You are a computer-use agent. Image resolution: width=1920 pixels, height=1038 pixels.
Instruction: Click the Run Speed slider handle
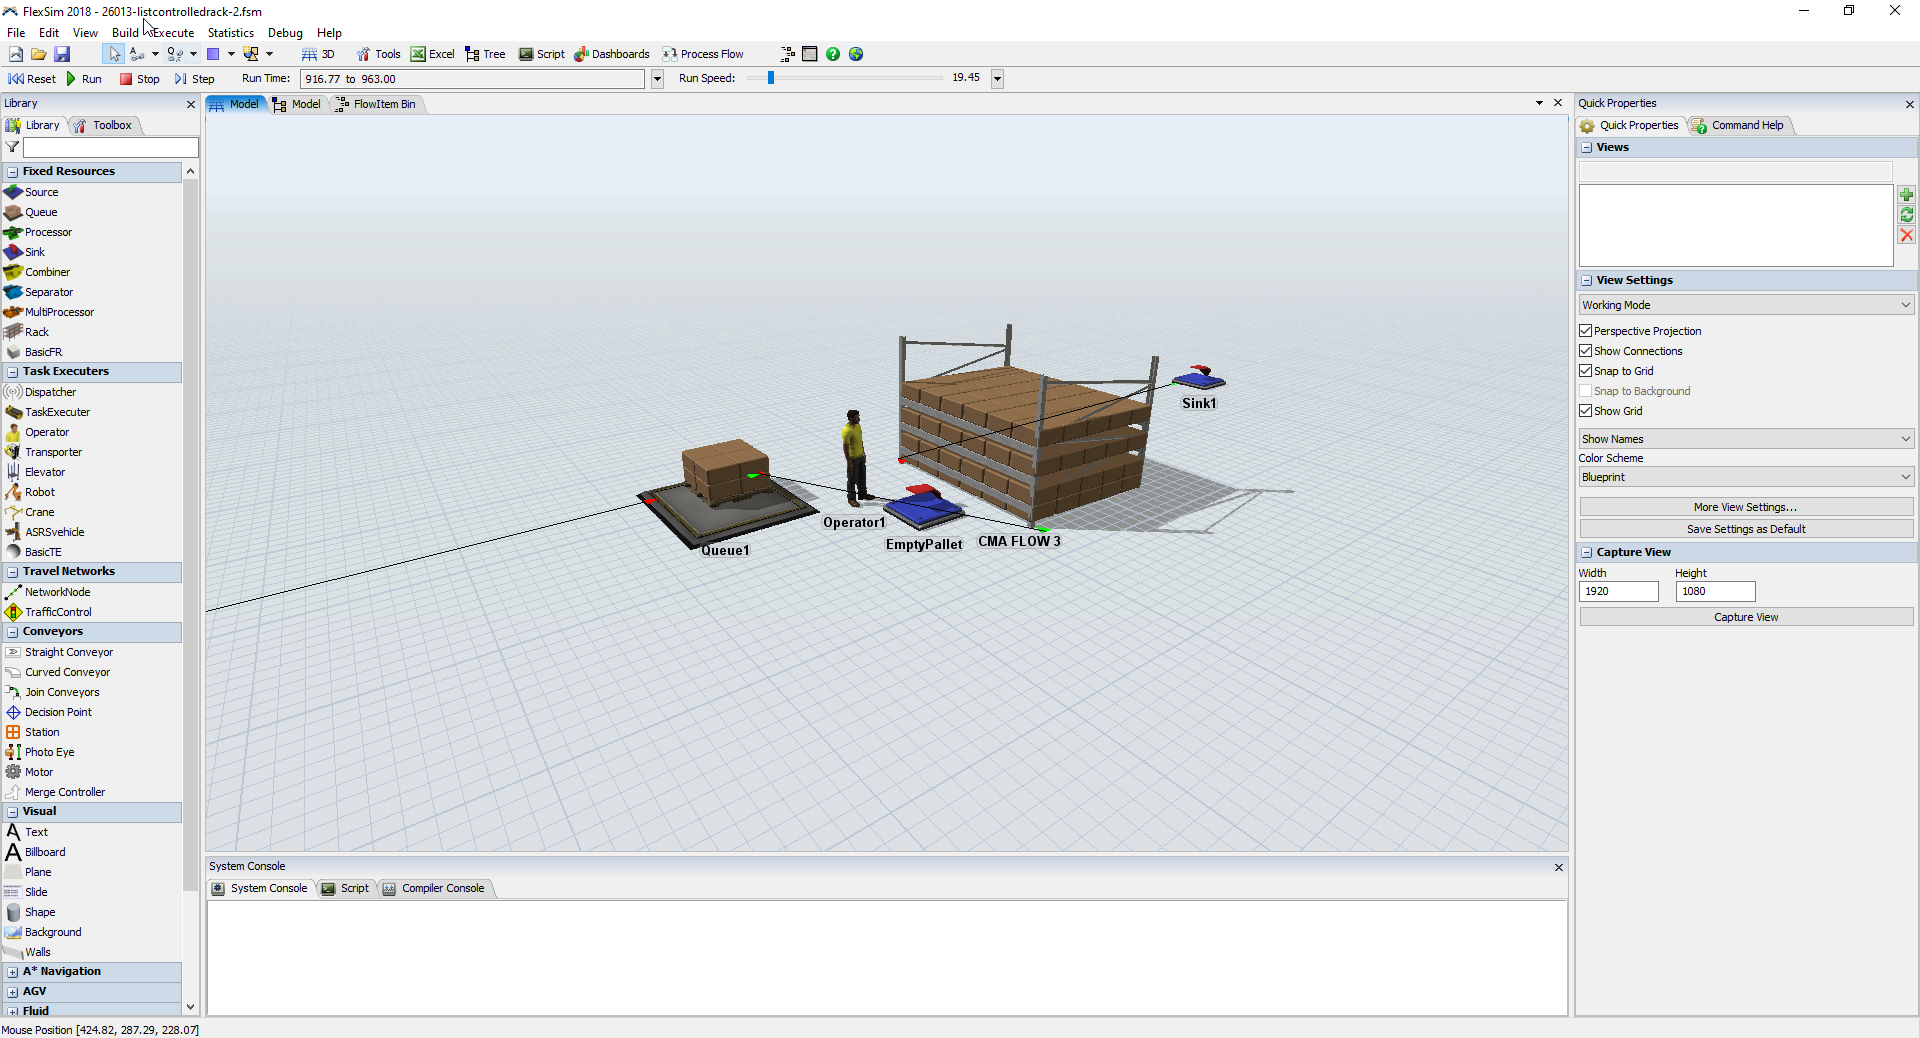(x=771, y=78)
